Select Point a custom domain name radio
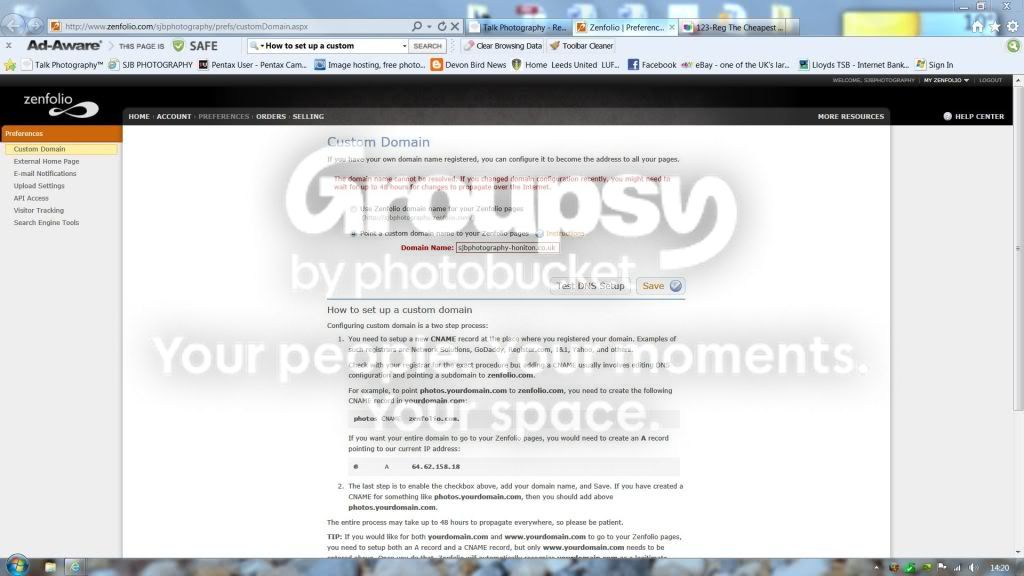The width and height of the screenshot is (1024, 576). tap(353, 234)
